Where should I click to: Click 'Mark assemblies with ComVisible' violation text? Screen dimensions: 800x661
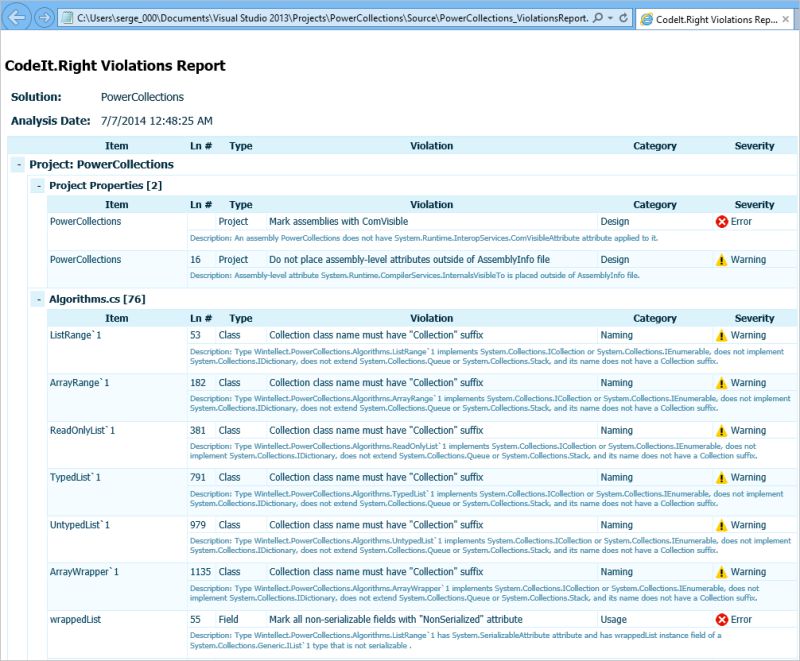(x=339, y=221)
